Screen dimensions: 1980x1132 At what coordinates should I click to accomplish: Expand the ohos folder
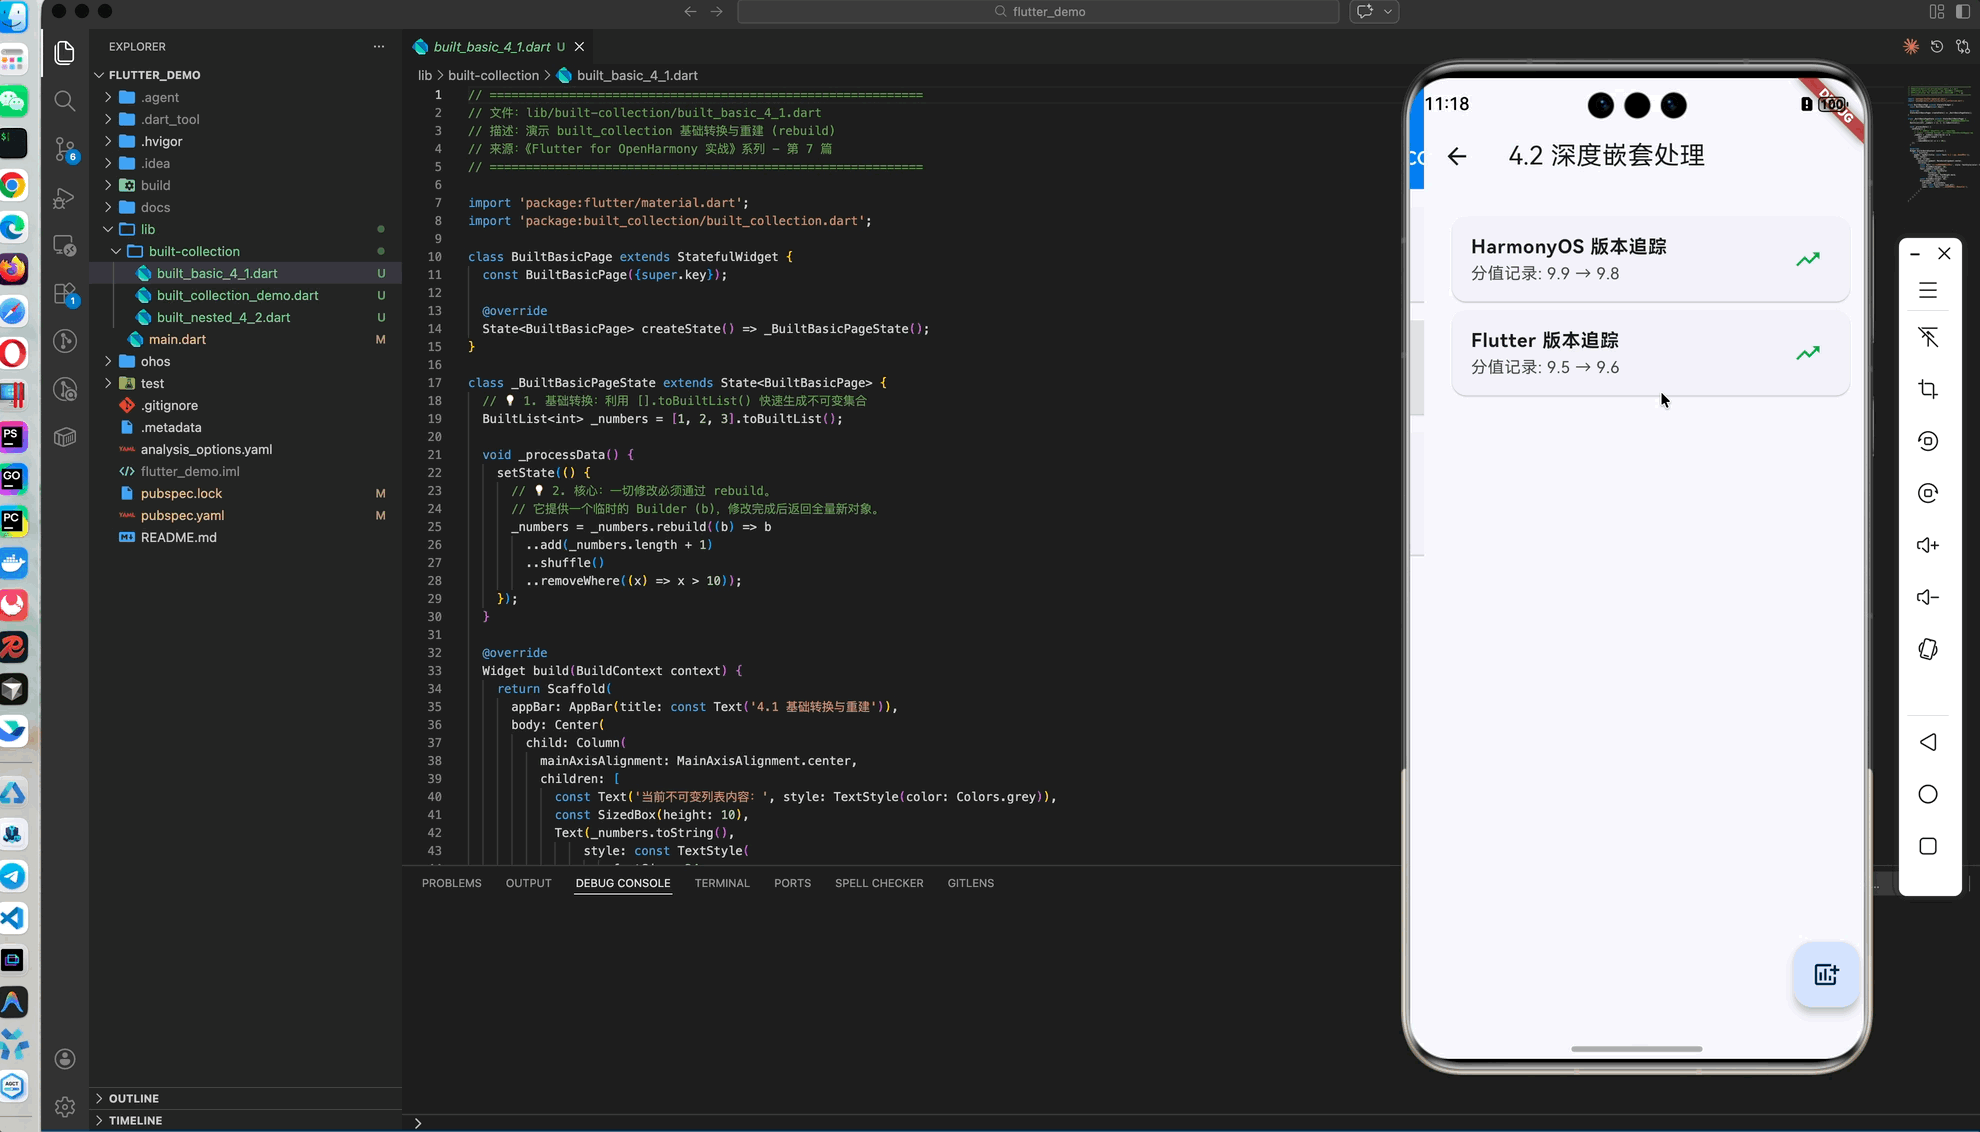point(155,361)
